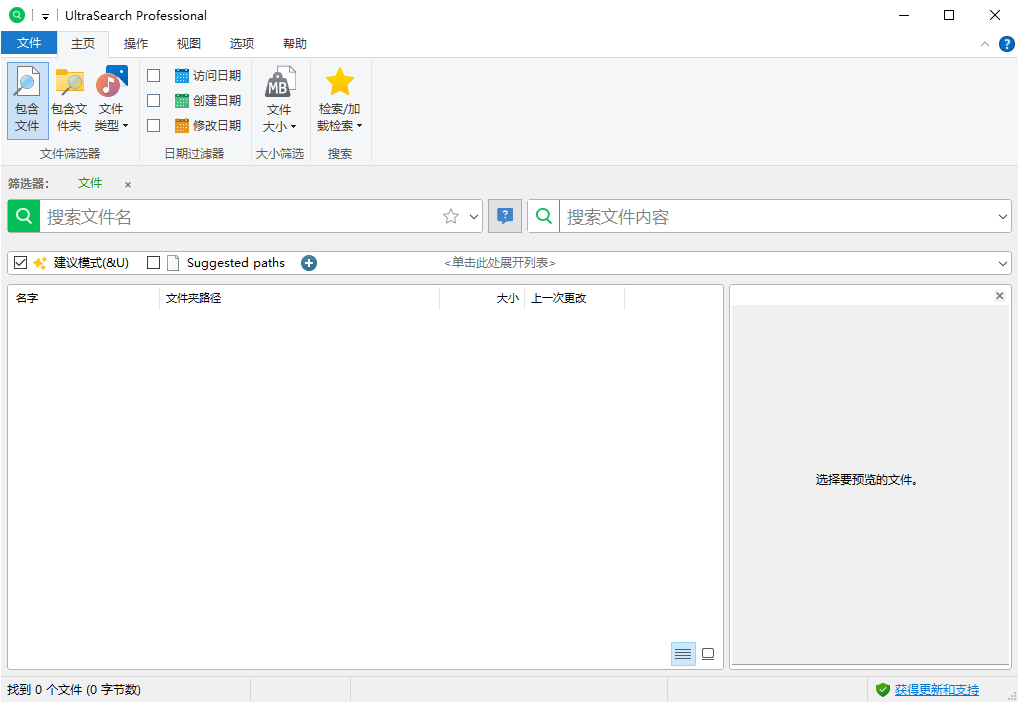1019x703 pixels.
Task: Select the 包含文件 search filter tool
Action: pyautogui.click(x=27, y=99)
